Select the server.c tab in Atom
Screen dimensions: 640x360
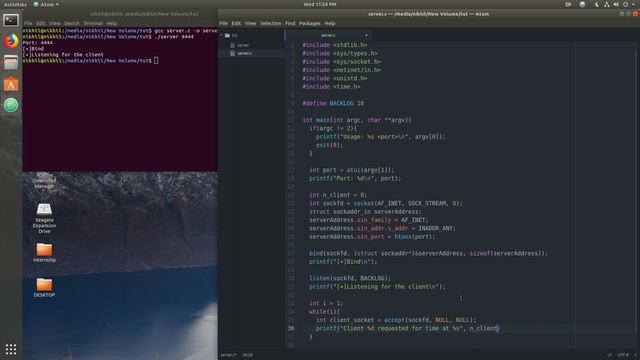(x=328, y=36)
